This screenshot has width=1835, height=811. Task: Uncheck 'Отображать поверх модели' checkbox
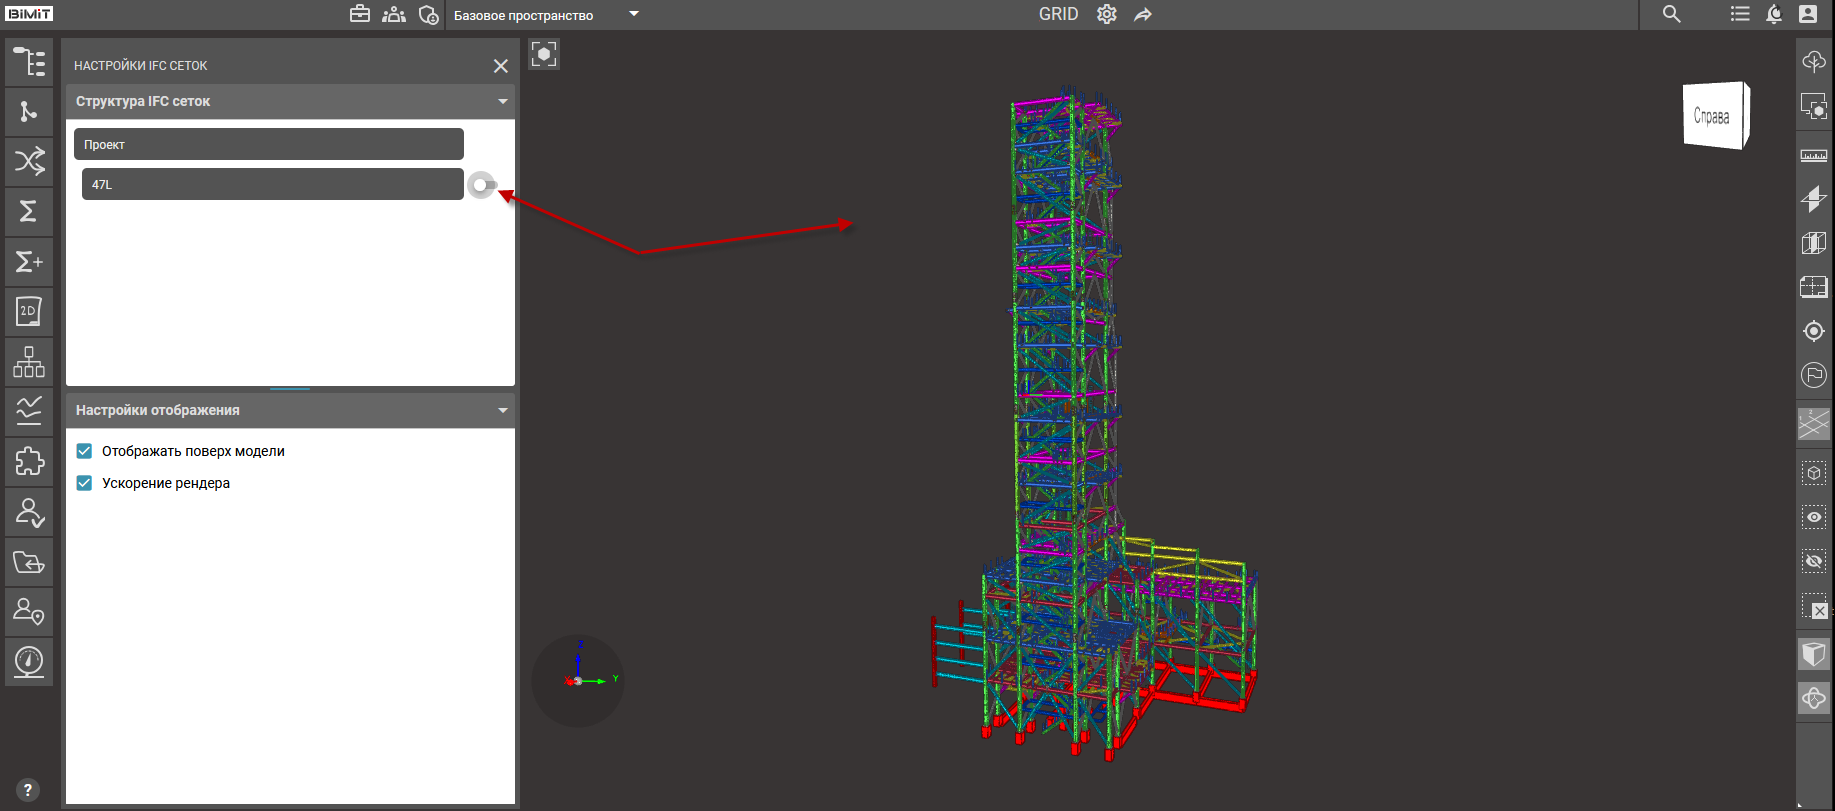(x=85, y=451)
